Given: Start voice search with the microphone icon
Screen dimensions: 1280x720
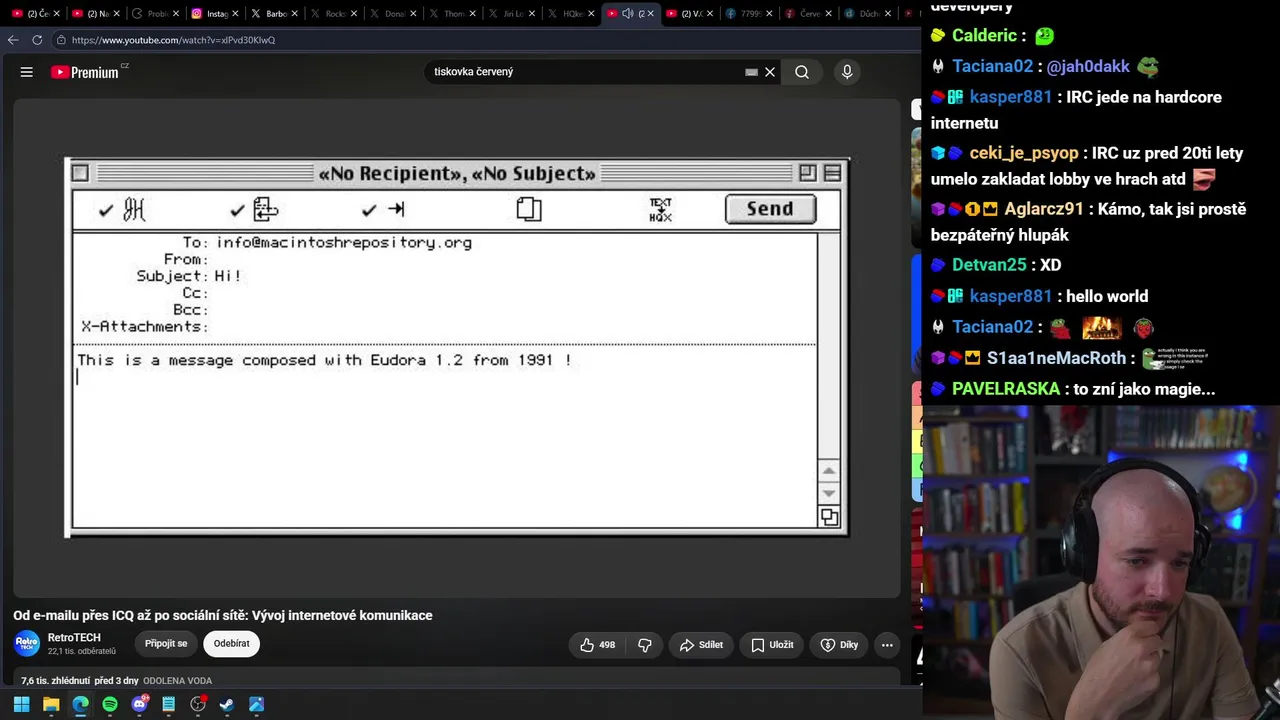Looking at the screenshot, I should coord(847,72).
